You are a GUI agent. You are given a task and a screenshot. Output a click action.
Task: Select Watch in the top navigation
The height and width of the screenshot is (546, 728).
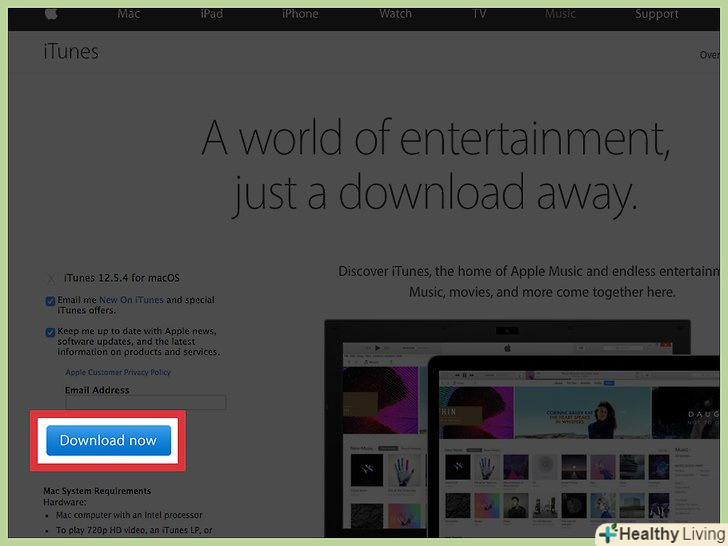[395, 14]
